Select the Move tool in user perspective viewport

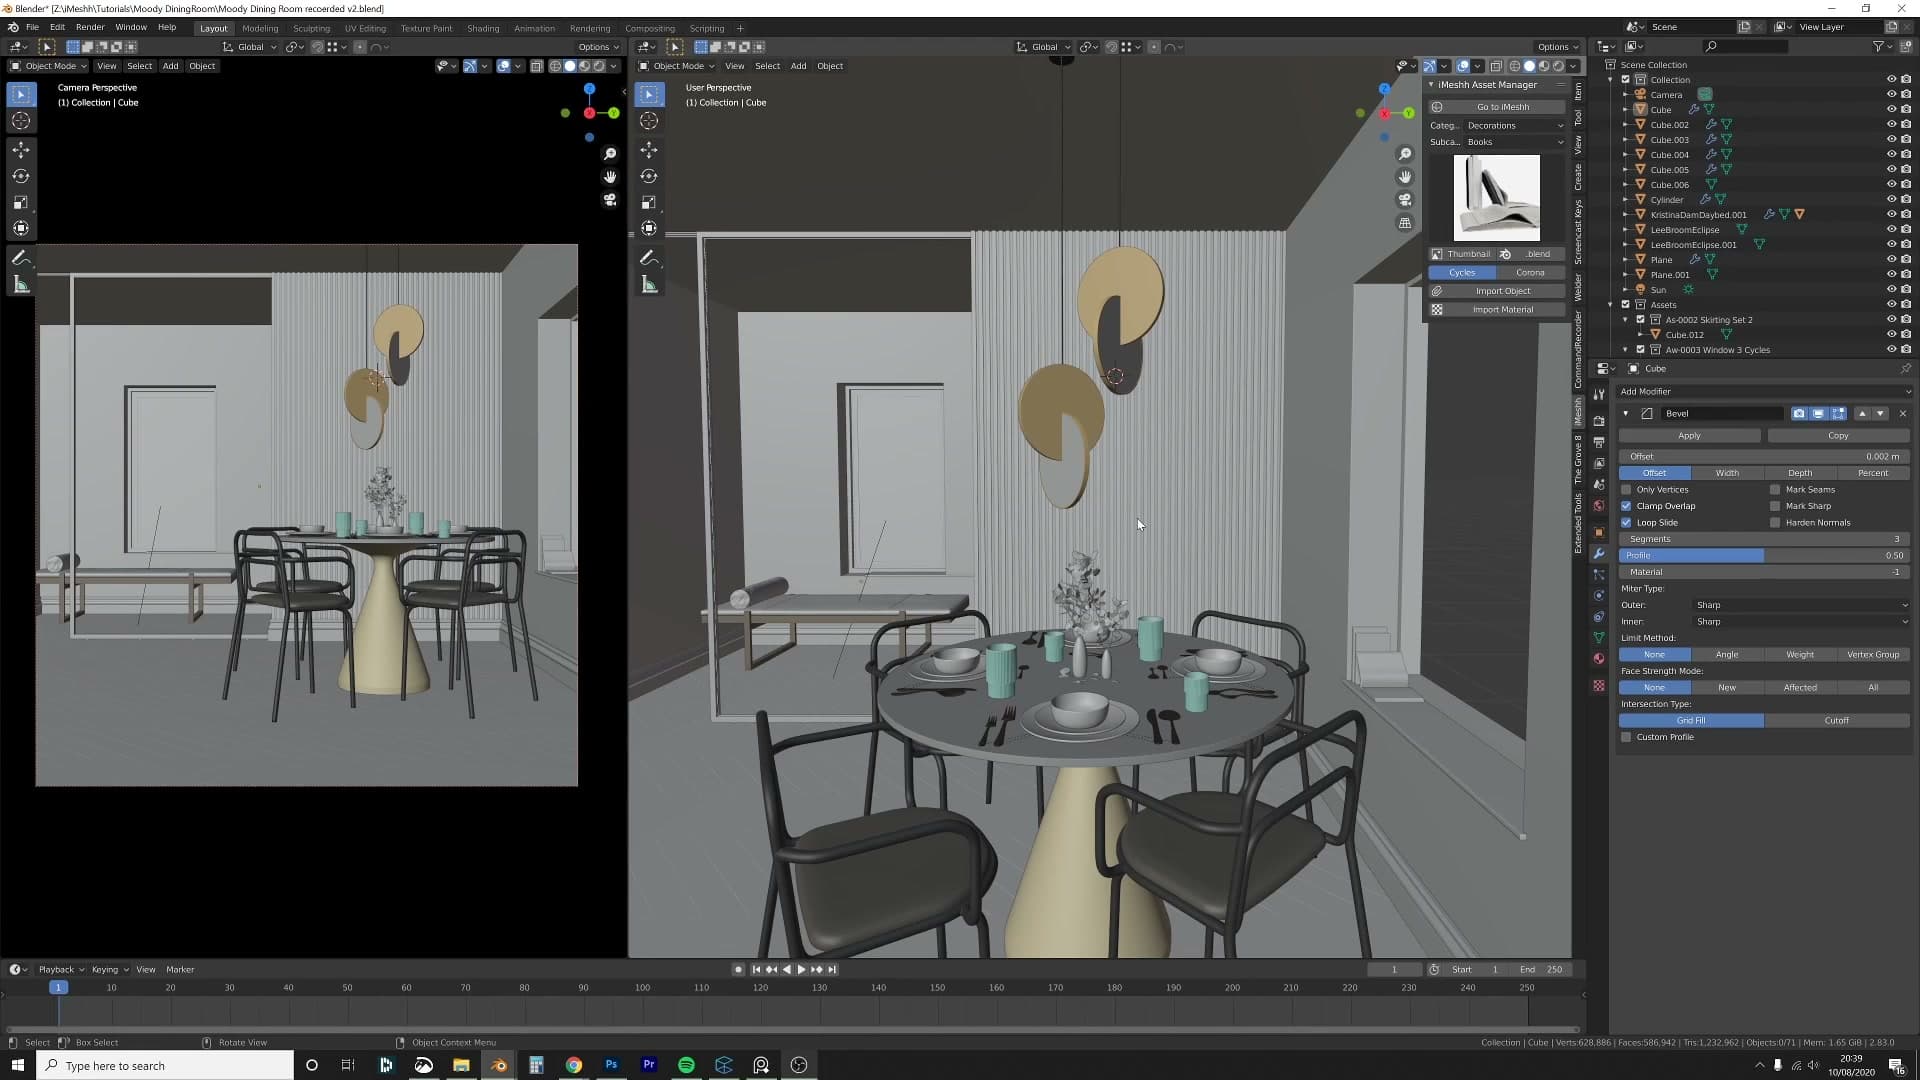(x=649, y=150)
